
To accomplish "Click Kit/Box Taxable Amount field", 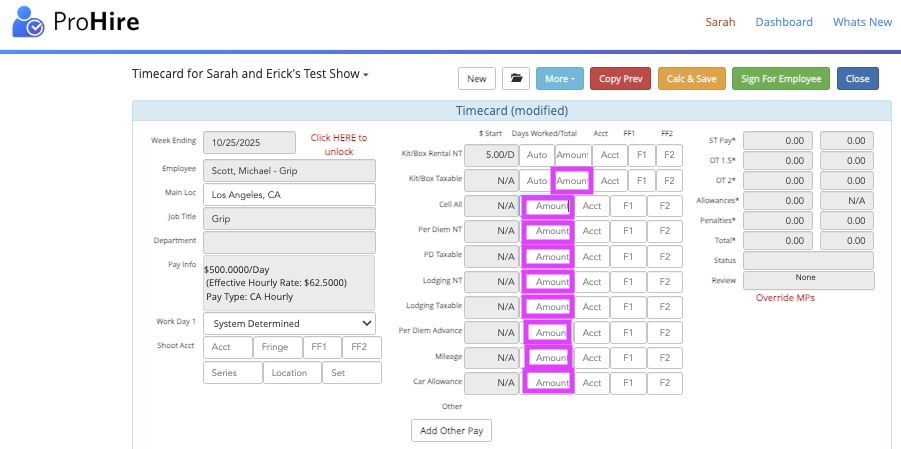I will tap(572, 181).
